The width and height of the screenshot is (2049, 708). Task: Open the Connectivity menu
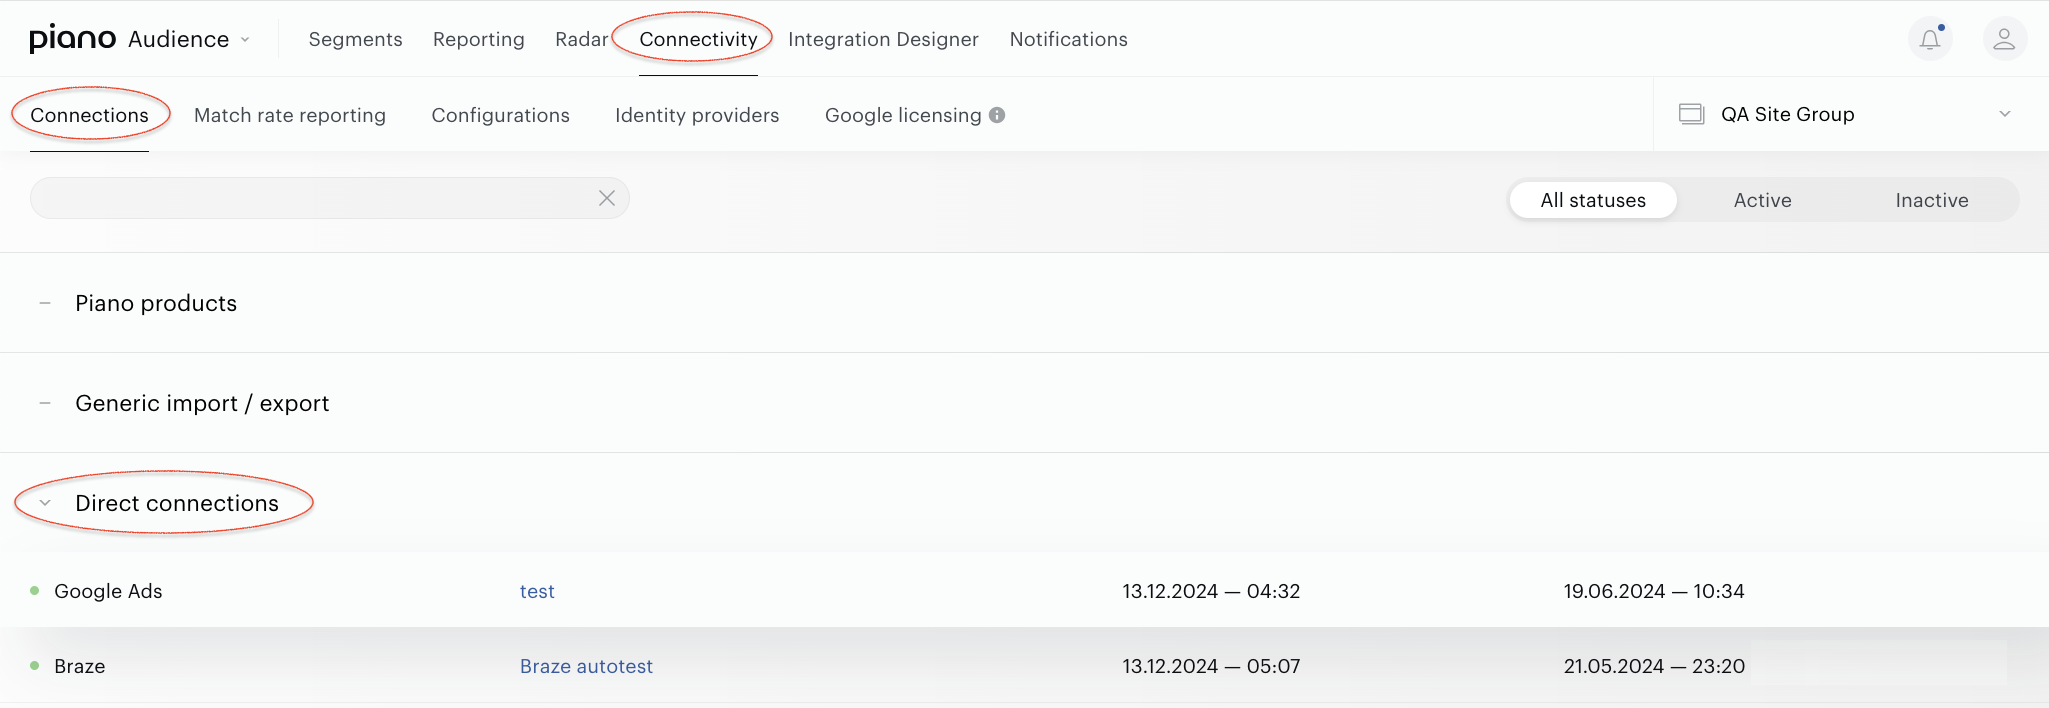(698, 39)
